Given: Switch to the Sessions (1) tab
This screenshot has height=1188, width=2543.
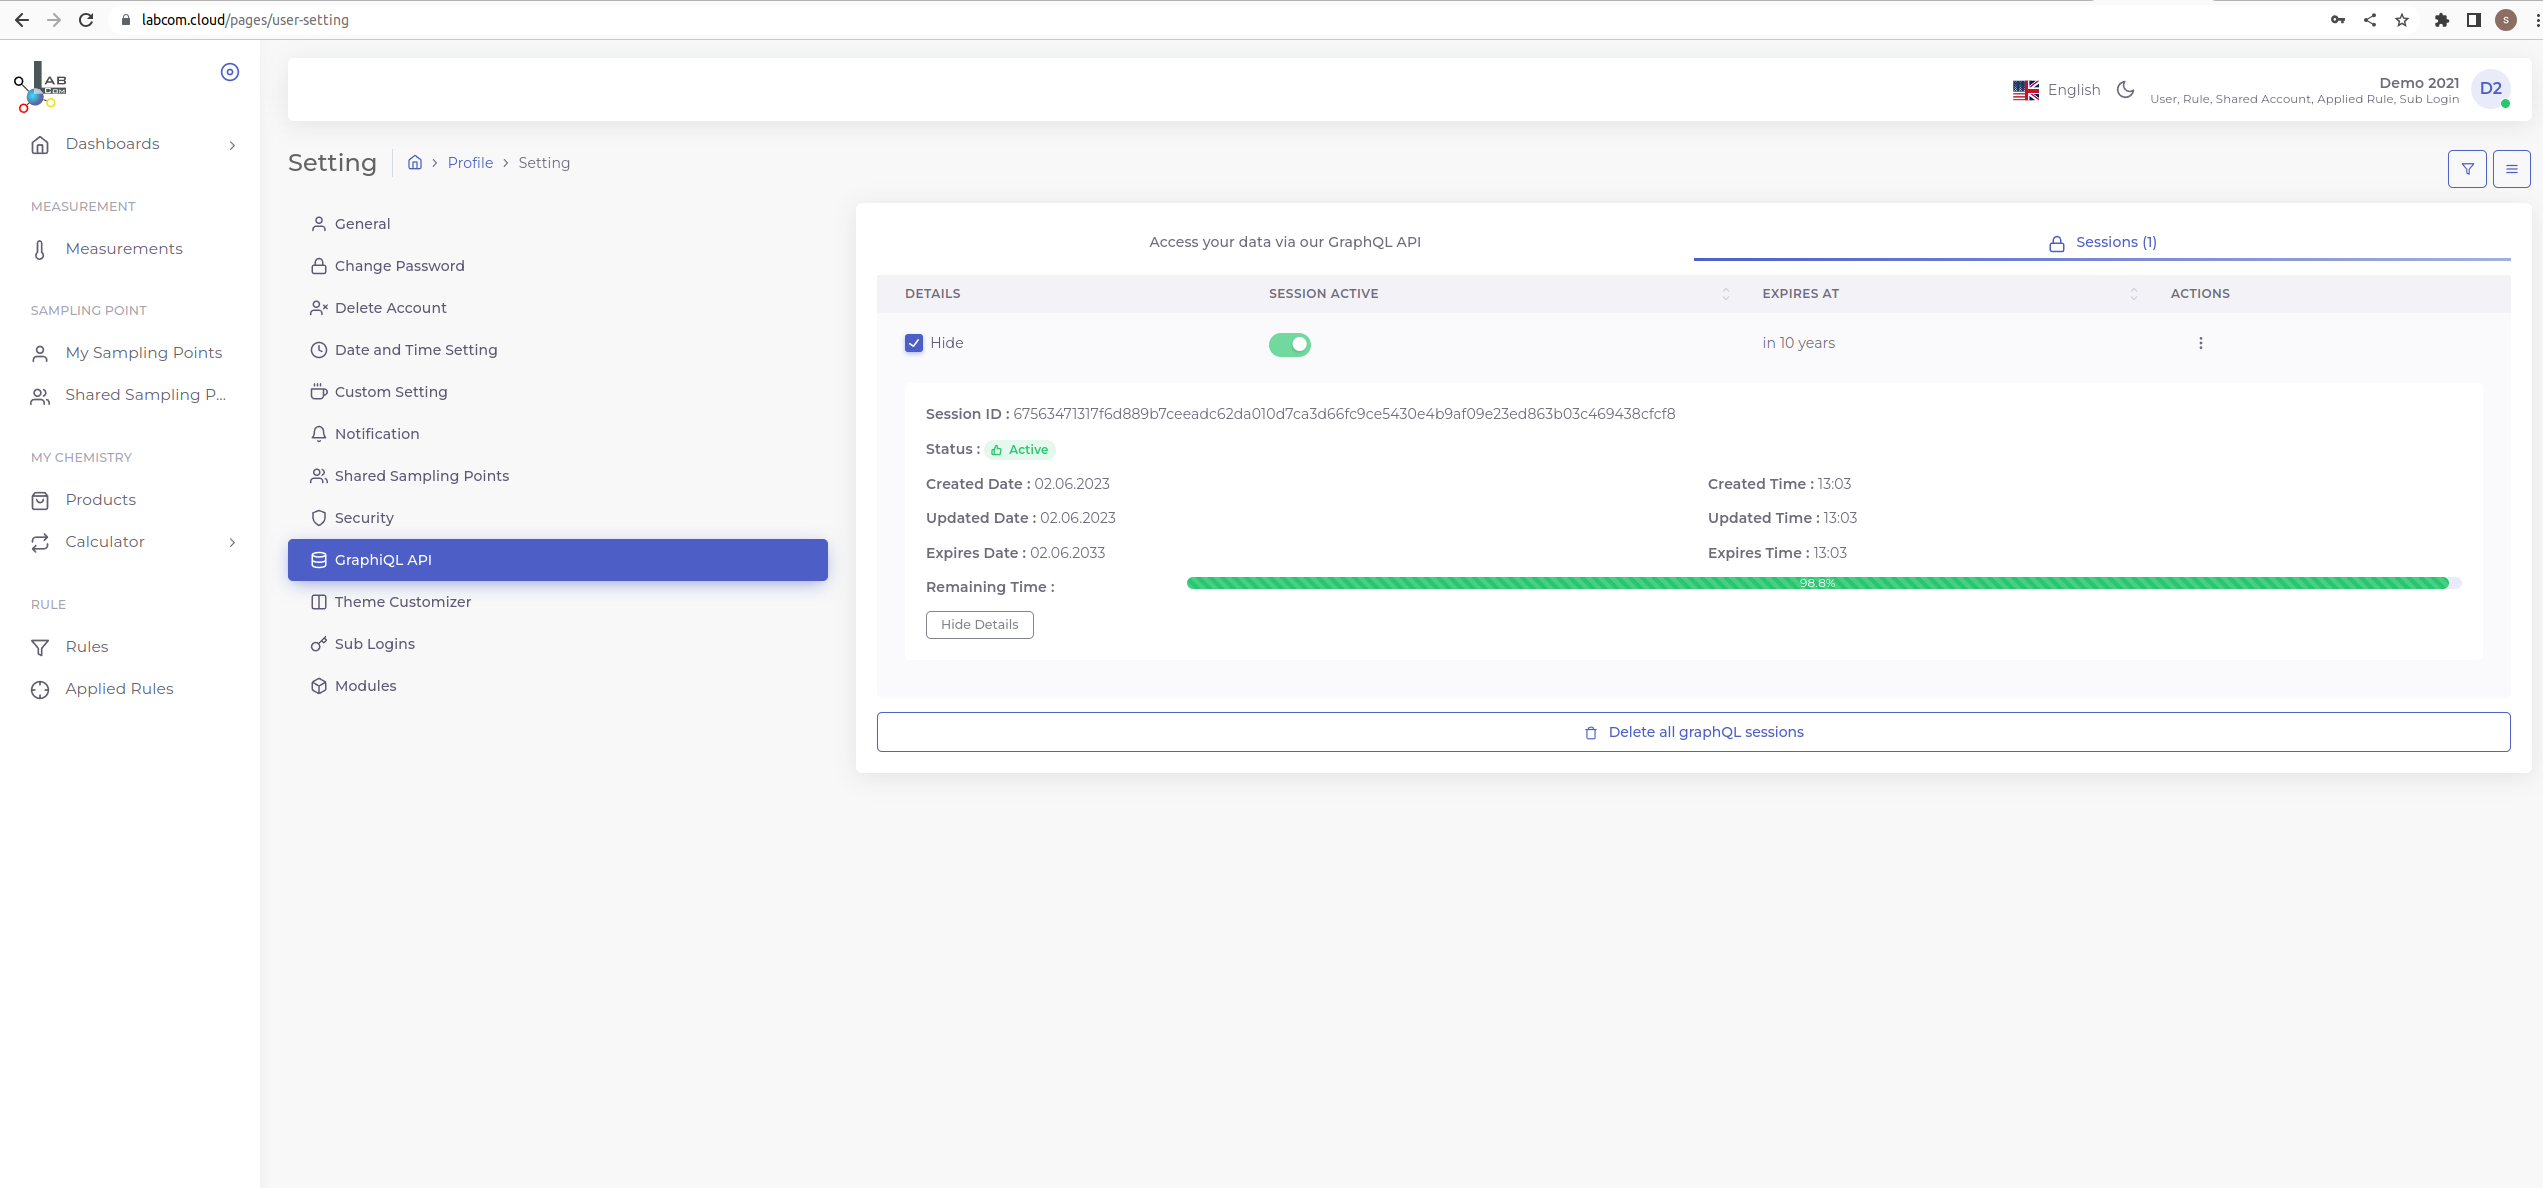Looking at the screenshot, I should [2102, 242].
